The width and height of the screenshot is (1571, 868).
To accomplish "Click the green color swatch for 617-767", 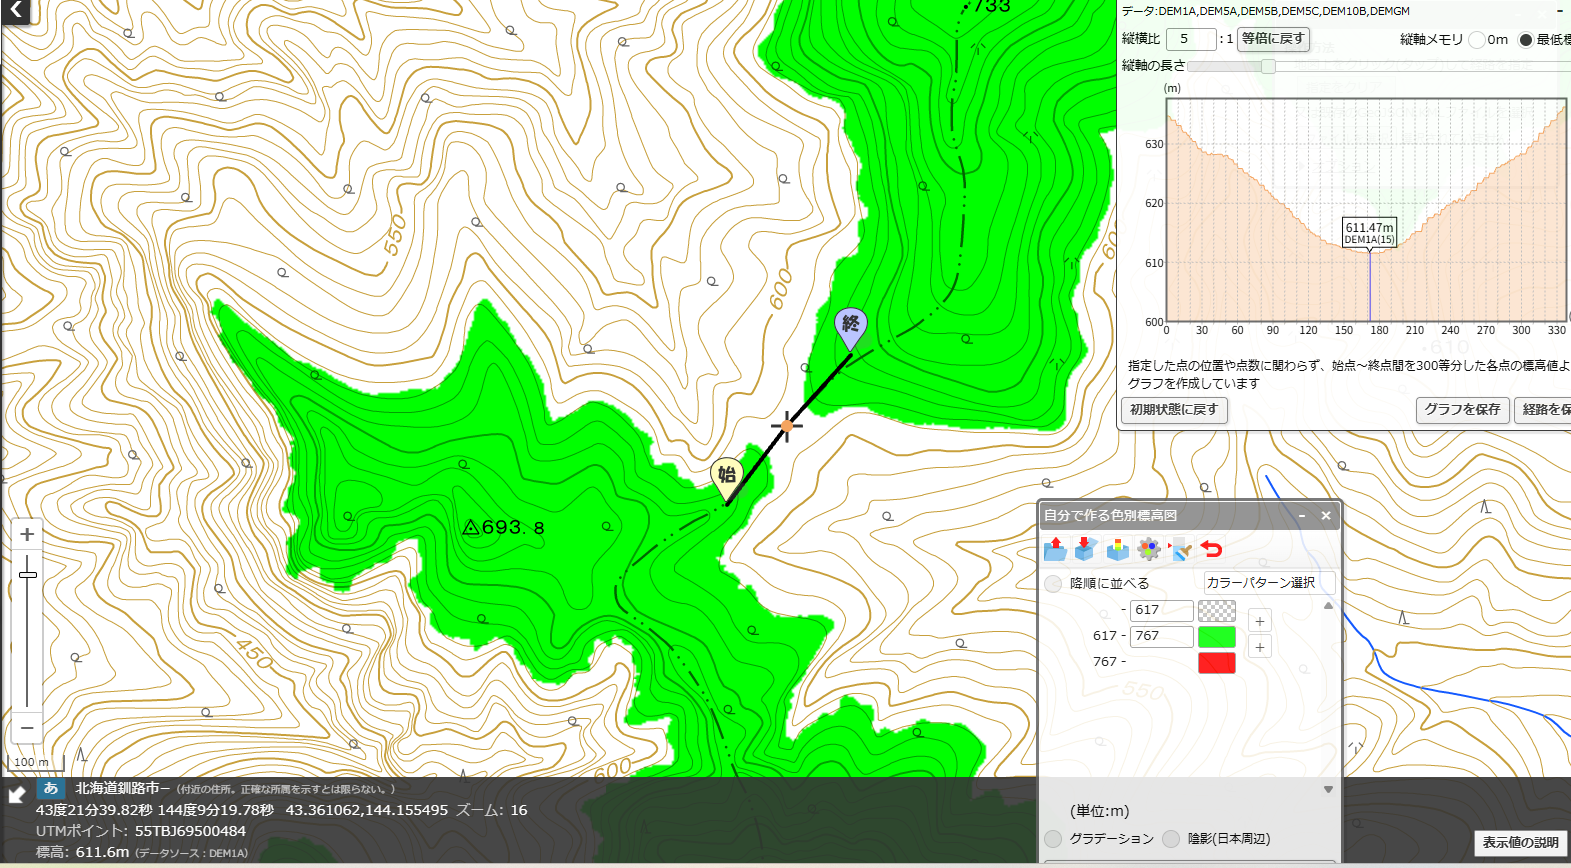I will click(1217, 637).
